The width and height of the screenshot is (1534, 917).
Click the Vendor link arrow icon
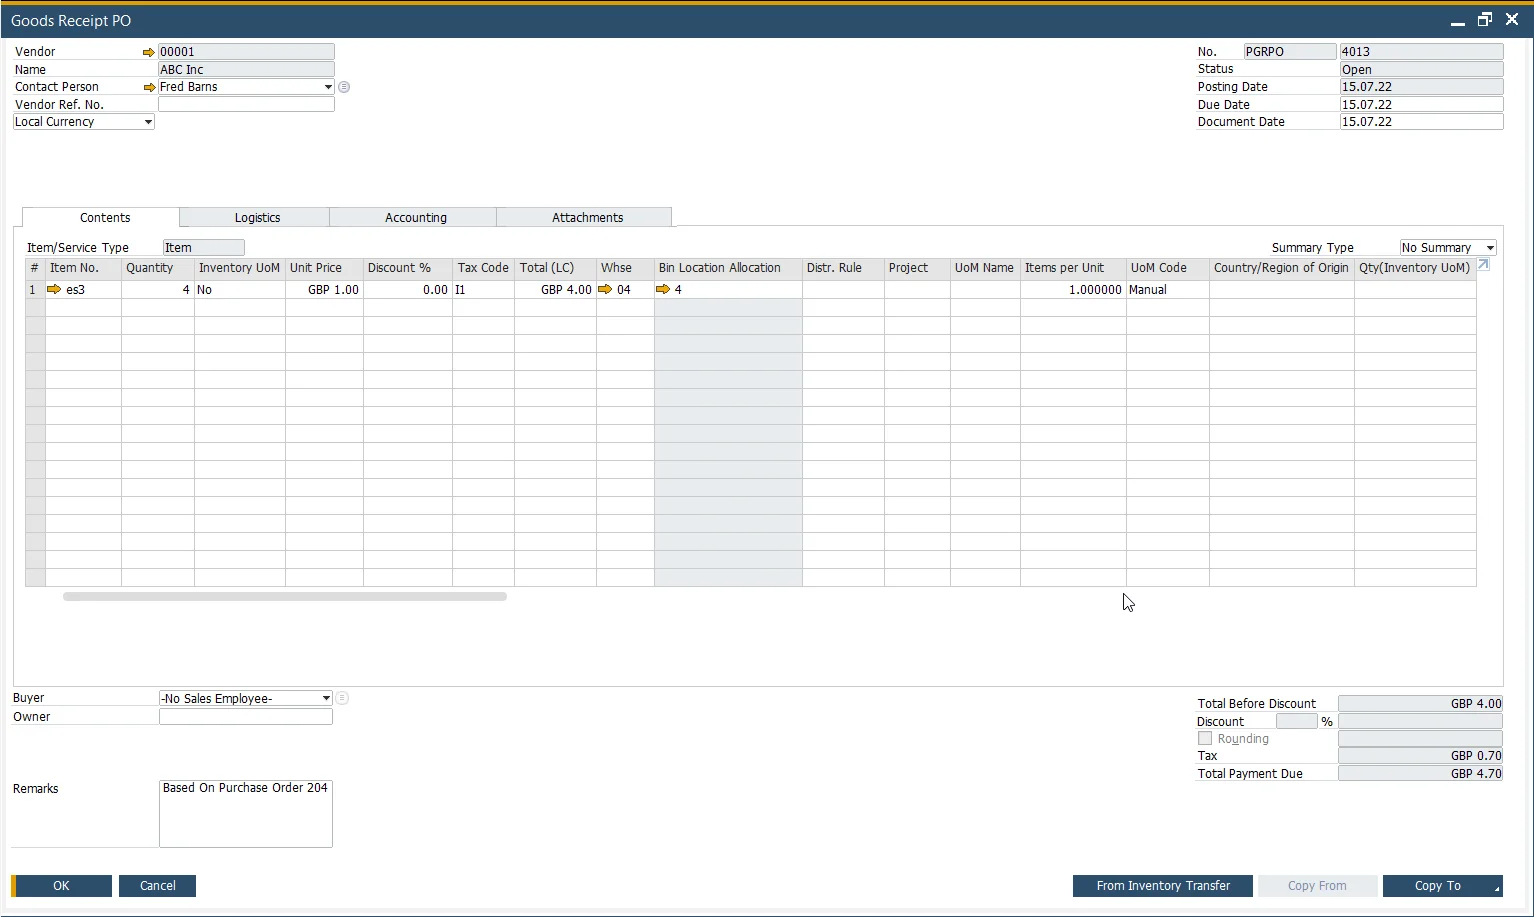pos(149,52)
